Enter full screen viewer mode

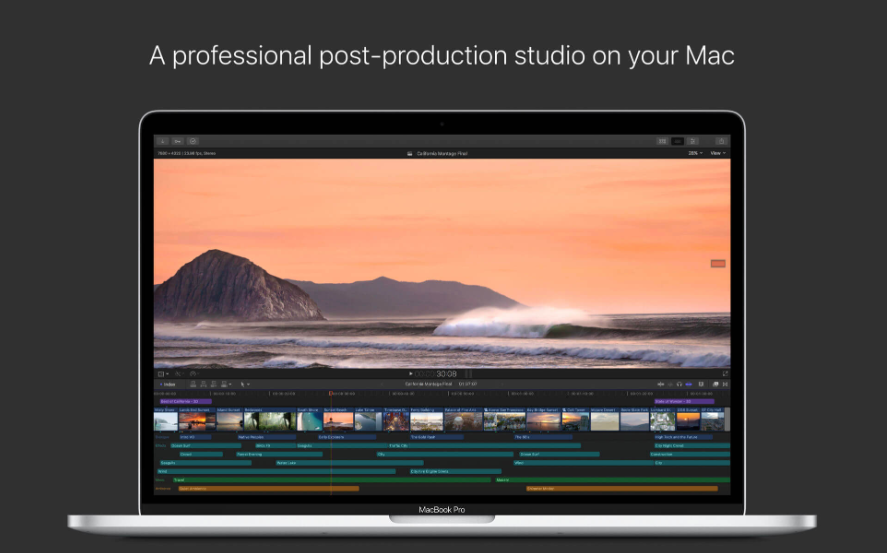pyautogui.click(x=725, y=374)
